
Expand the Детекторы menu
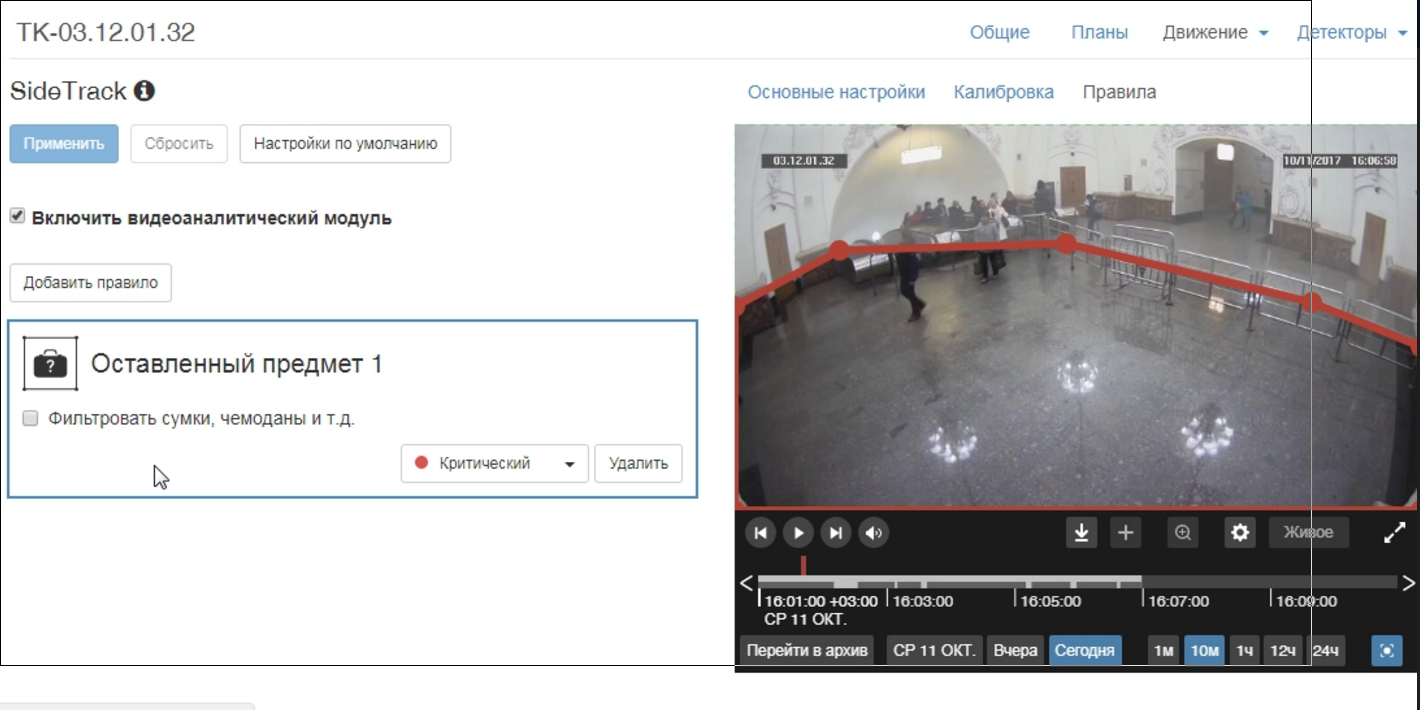1353,32
